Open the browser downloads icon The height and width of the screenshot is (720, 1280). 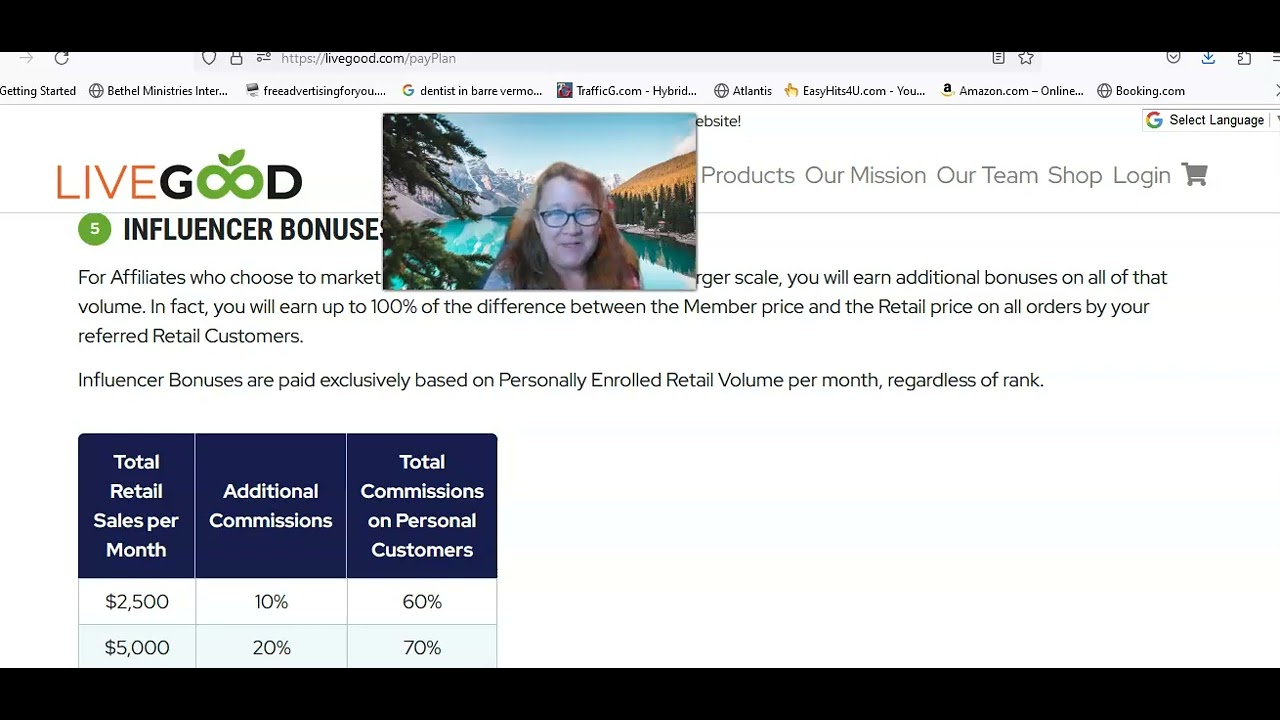[x=1208, y=58]
